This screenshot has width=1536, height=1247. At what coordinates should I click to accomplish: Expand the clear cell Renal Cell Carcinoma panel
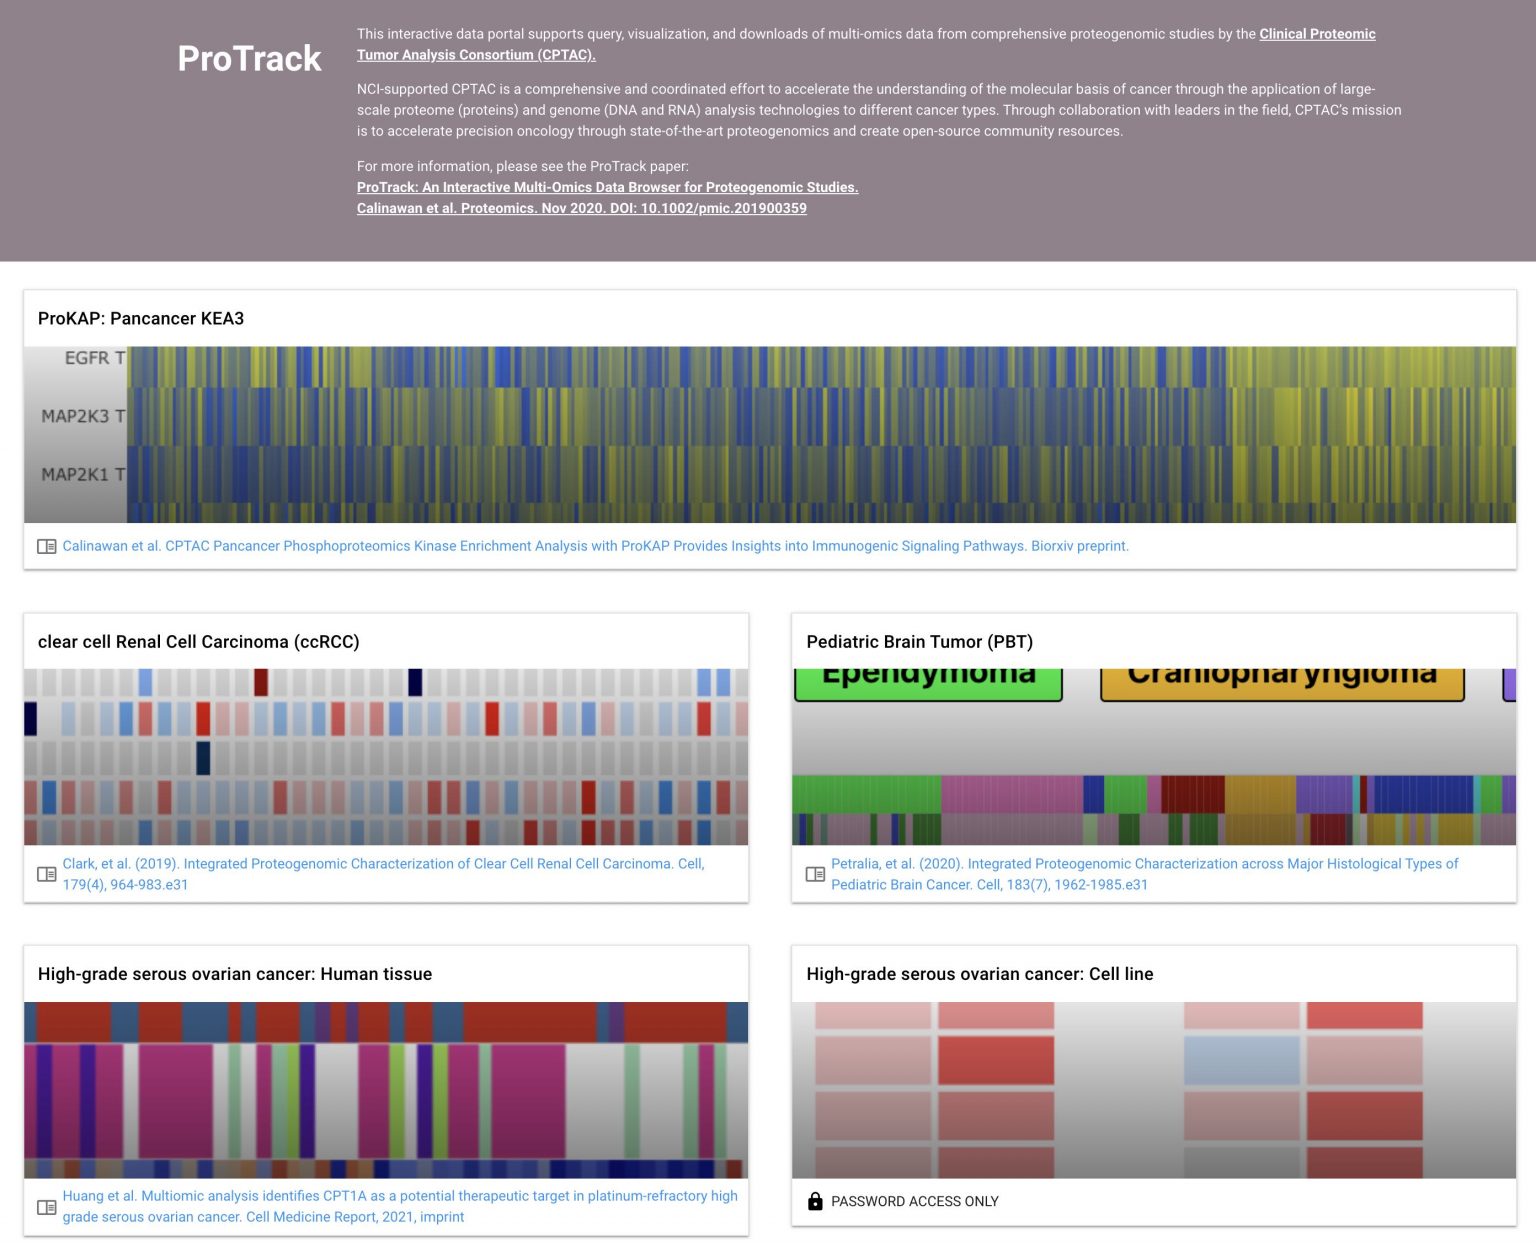pyautogui.click(x=199, y=642)
